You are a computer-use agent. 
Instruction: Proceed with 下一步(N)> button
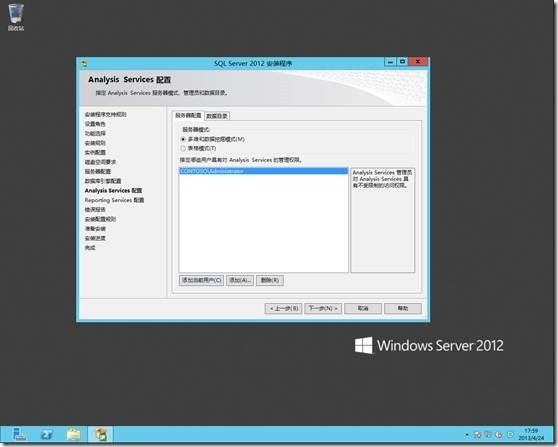point(323,308)
